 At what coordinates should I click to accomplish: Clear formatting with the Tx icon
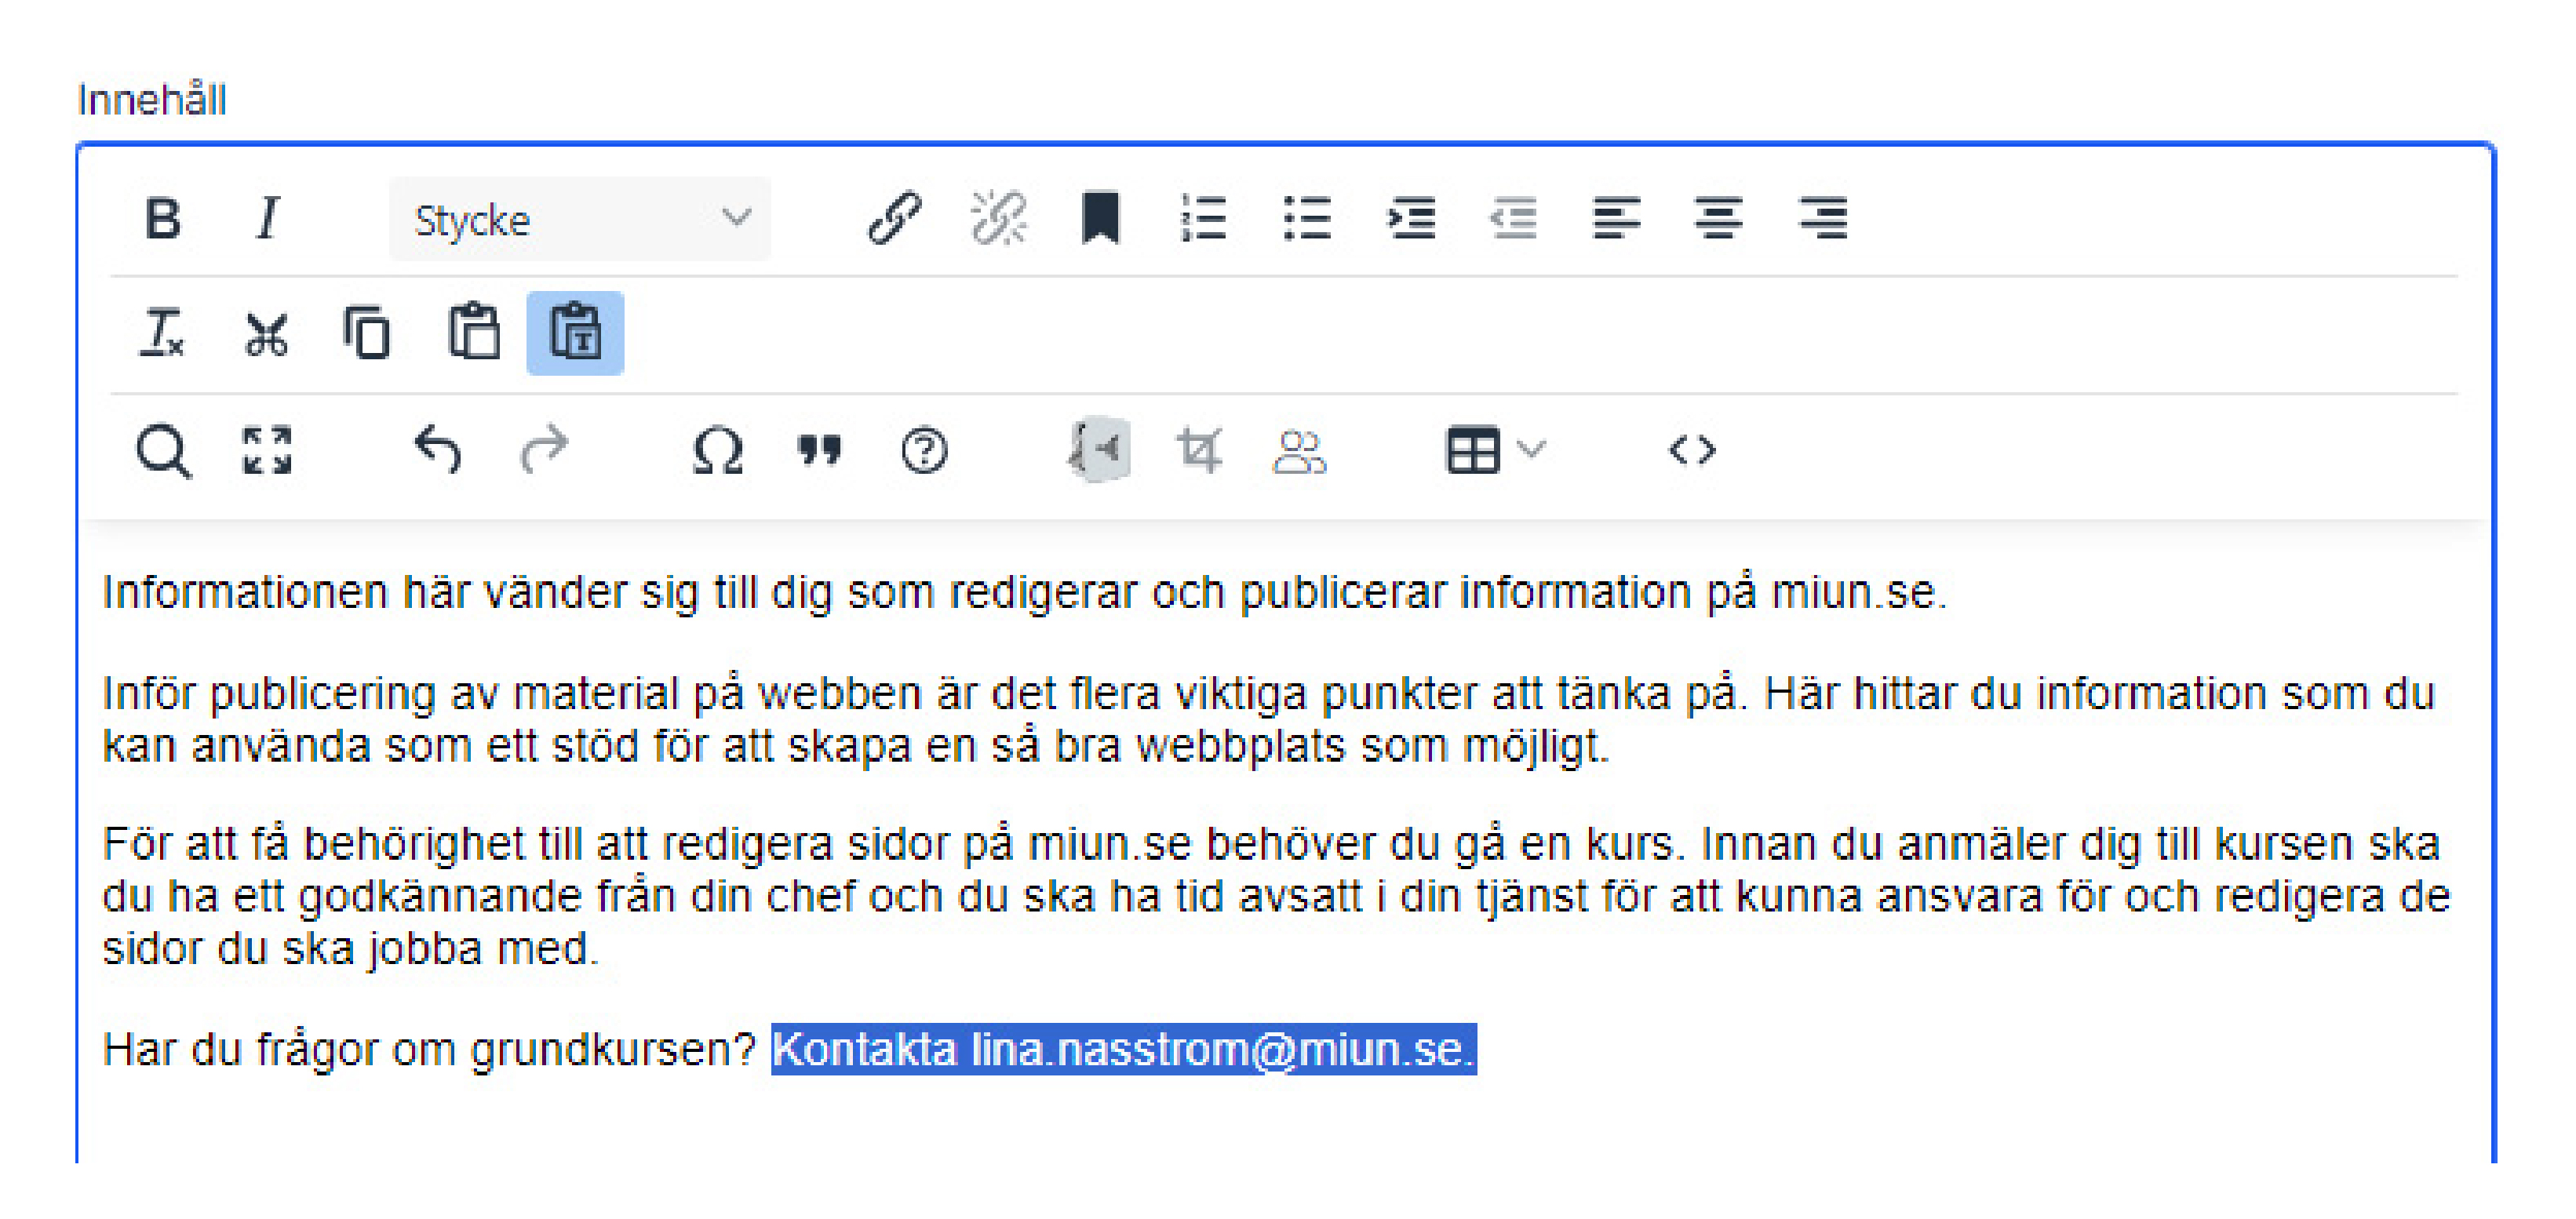coord(163,333)
